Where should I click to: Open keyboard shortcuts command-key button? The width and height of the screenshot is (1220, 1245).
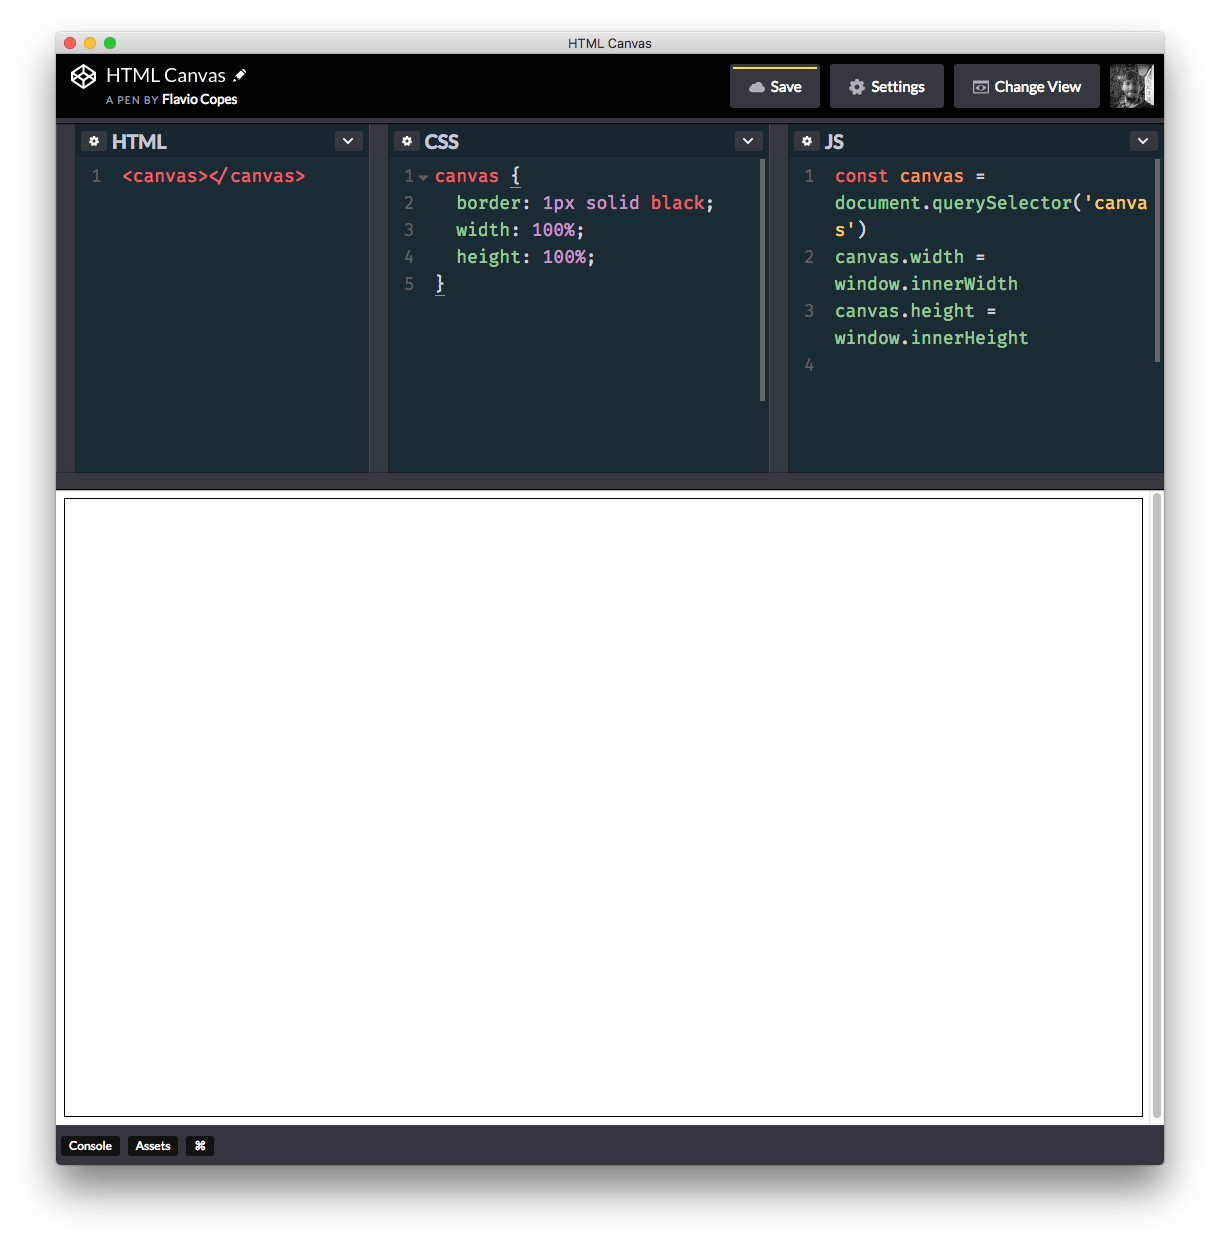pos(200,1146)
